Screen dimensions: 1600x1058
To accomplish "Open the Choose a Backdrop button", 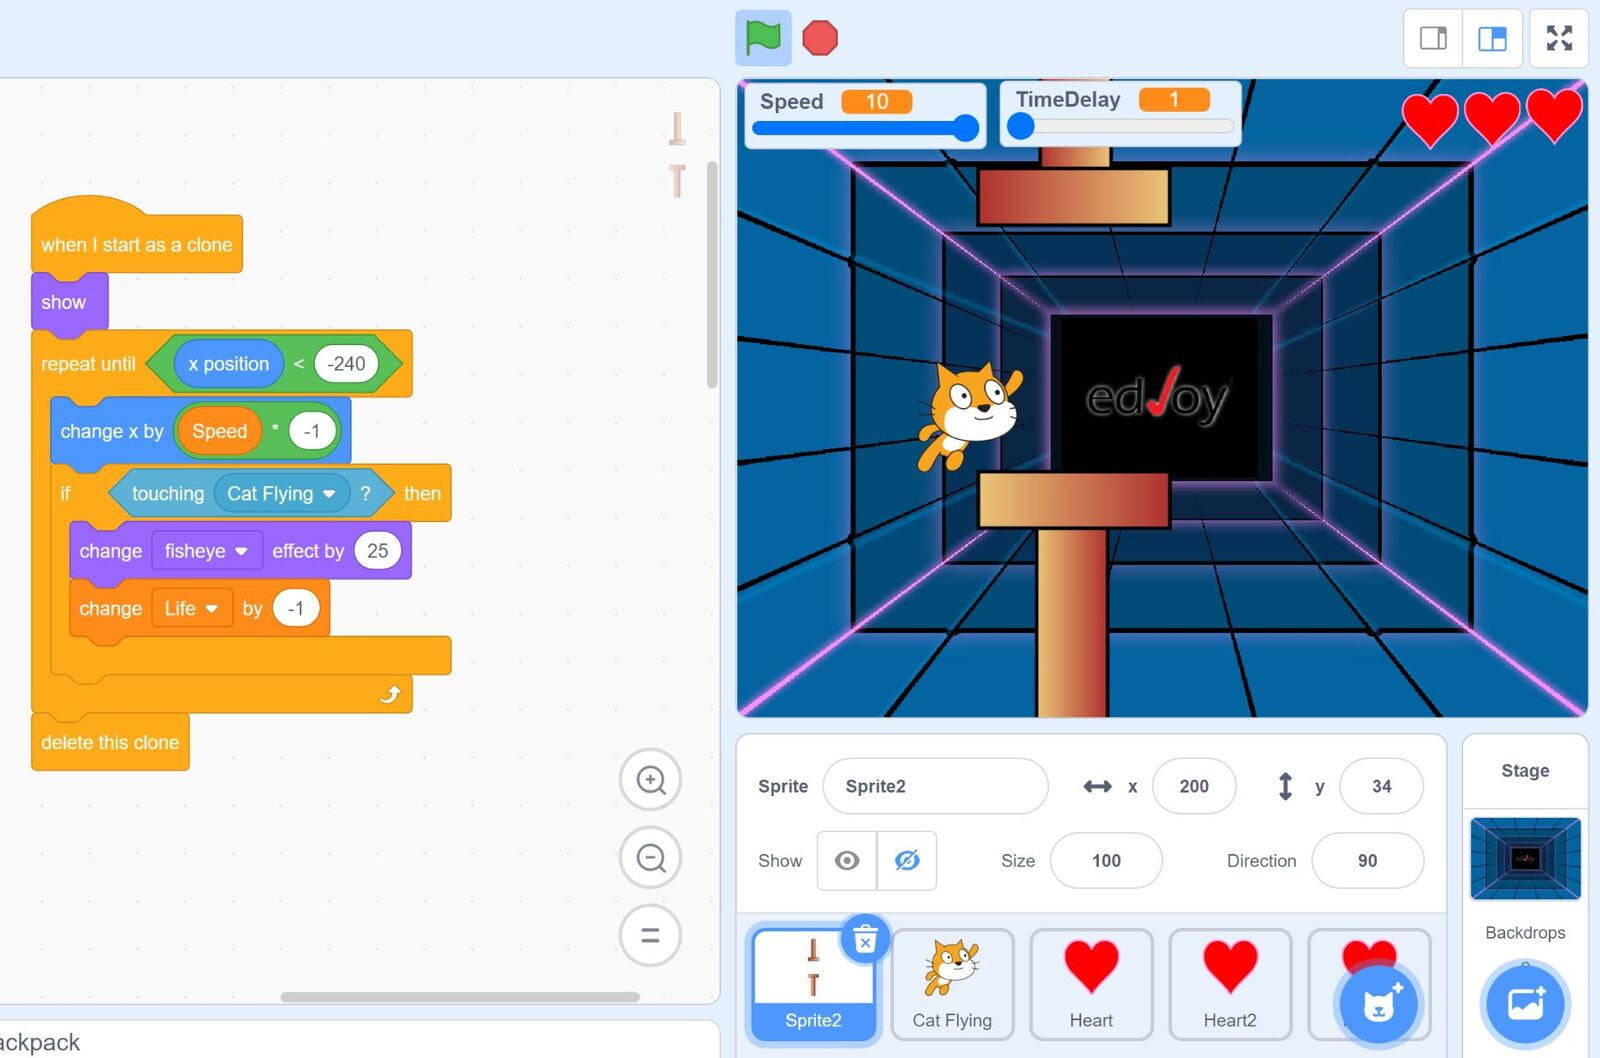I will click(x=1525, y=1003).
